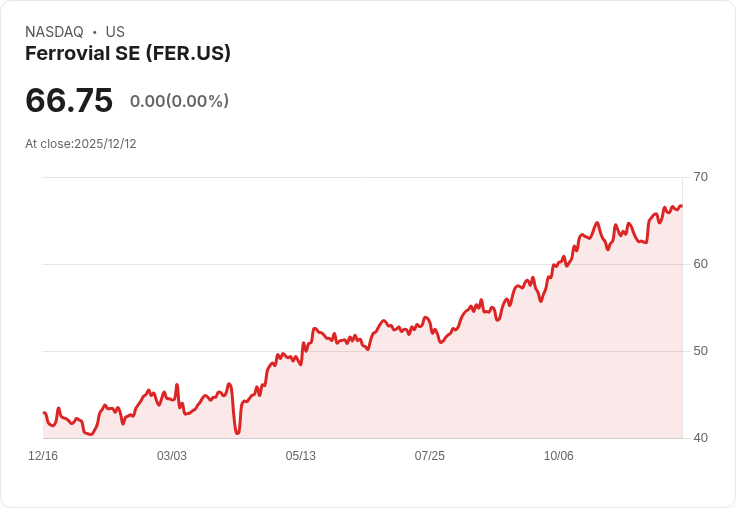Click the 66.75 current price
Image resolution: width=736 pixels, height=508 pixels.
pyautogui.click(x=69, y=100)
